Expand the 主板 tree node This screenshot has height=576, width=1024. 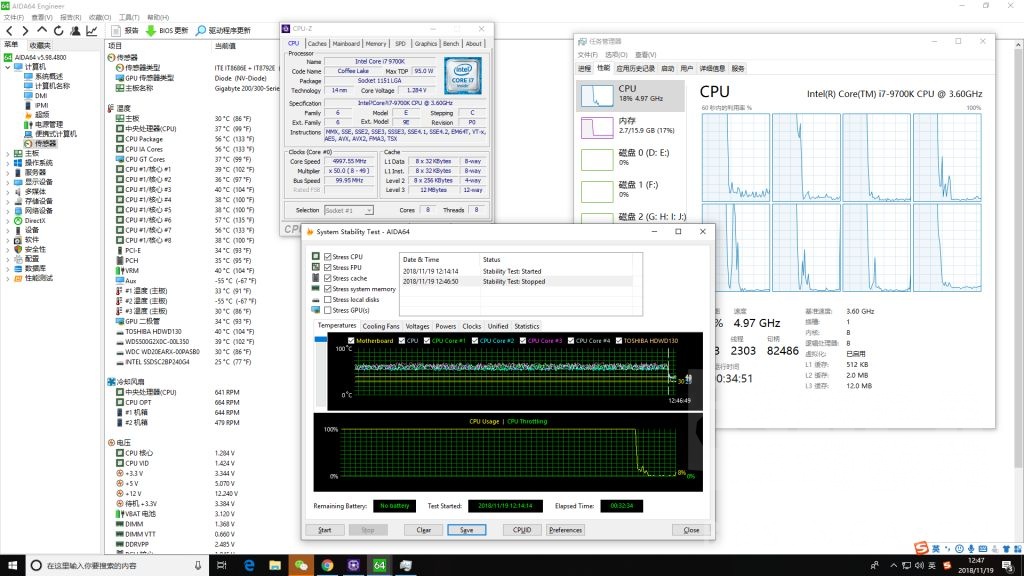[8, 153]
